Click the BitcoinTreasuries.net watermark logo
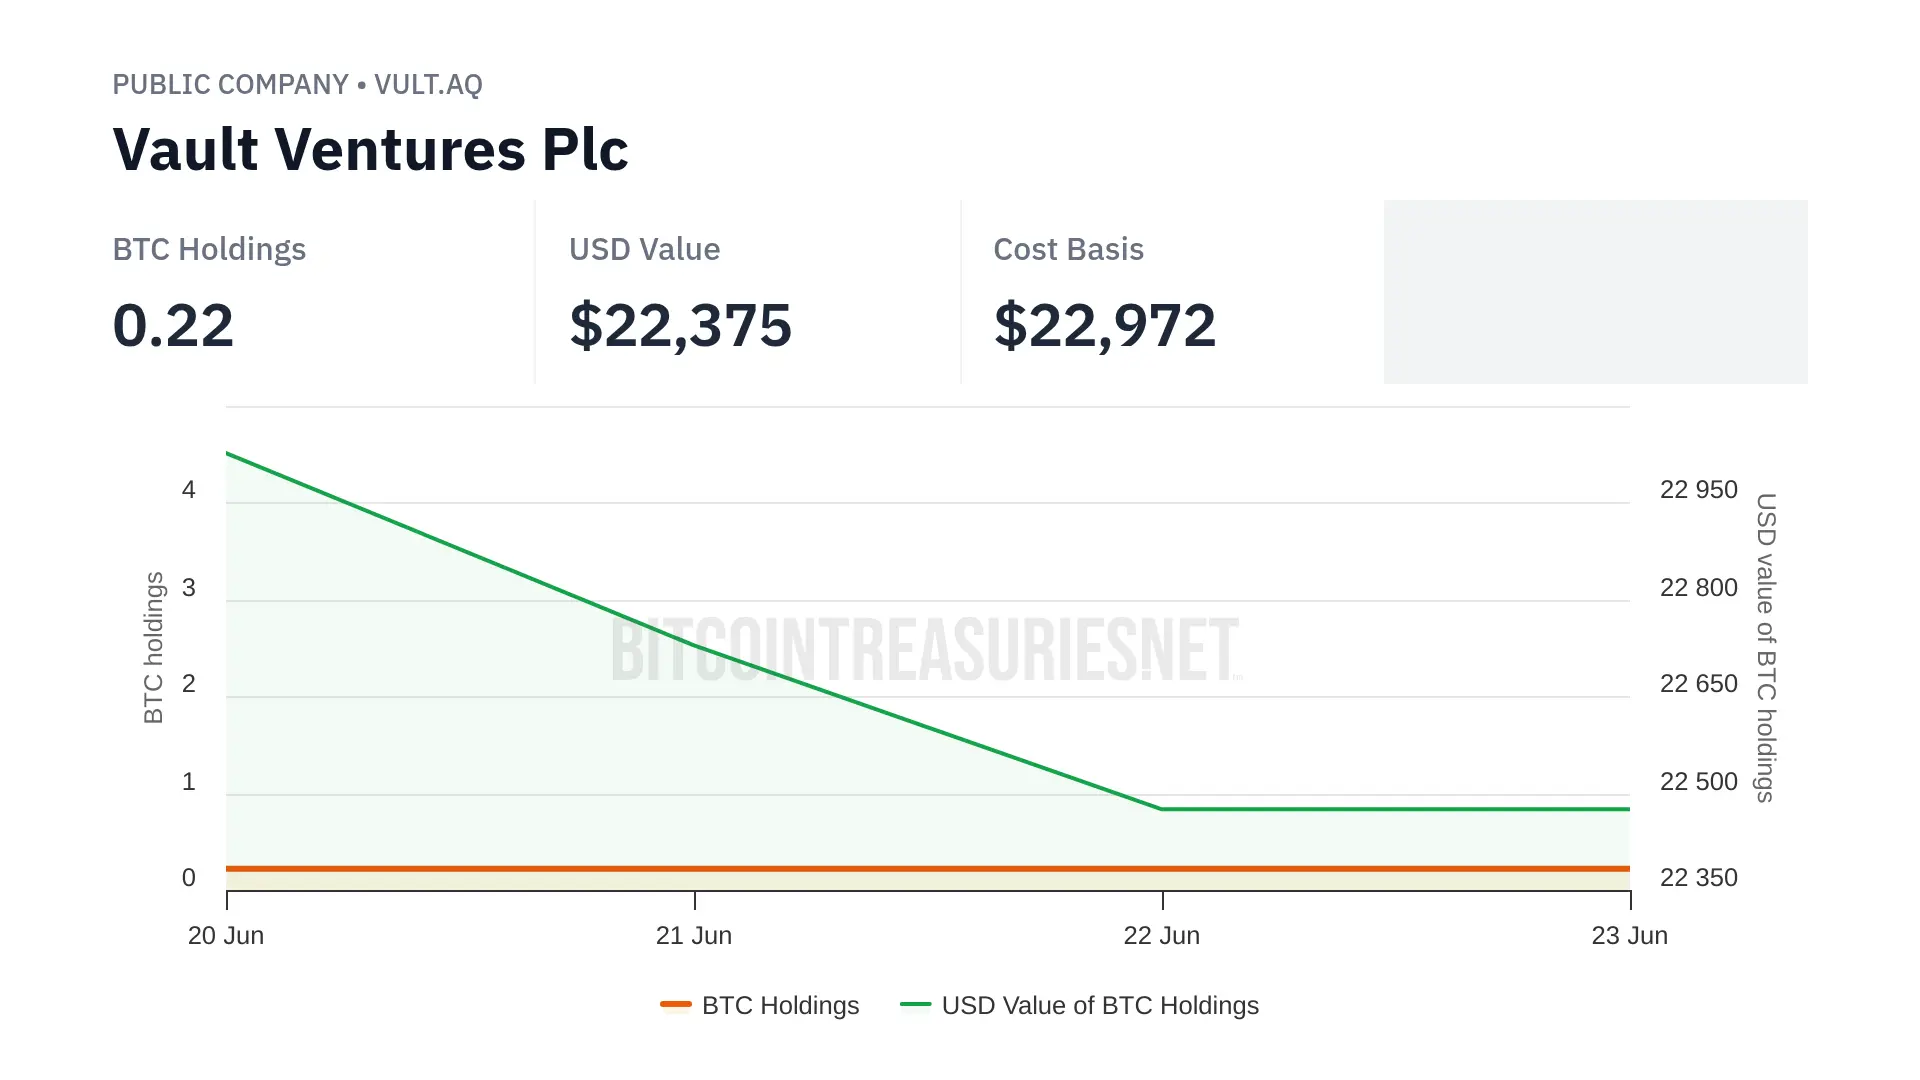 click(x=925, y=650)
